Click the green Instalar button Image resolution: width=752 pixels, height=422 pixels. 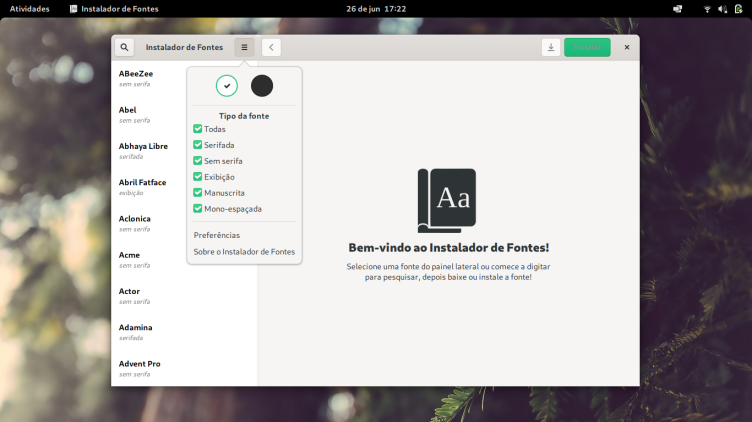click(x=587, y=47)
